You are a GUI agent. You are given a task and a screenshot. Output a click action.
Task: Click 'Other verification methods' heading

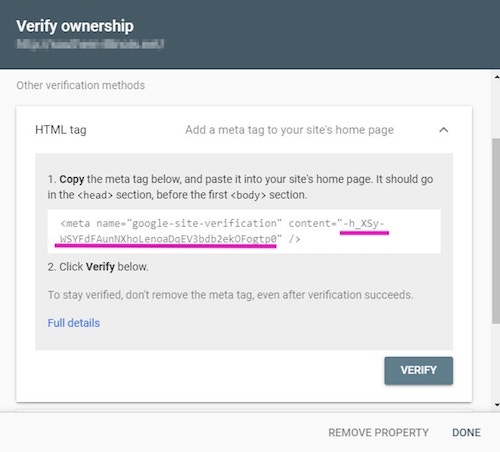pos(81,85)
